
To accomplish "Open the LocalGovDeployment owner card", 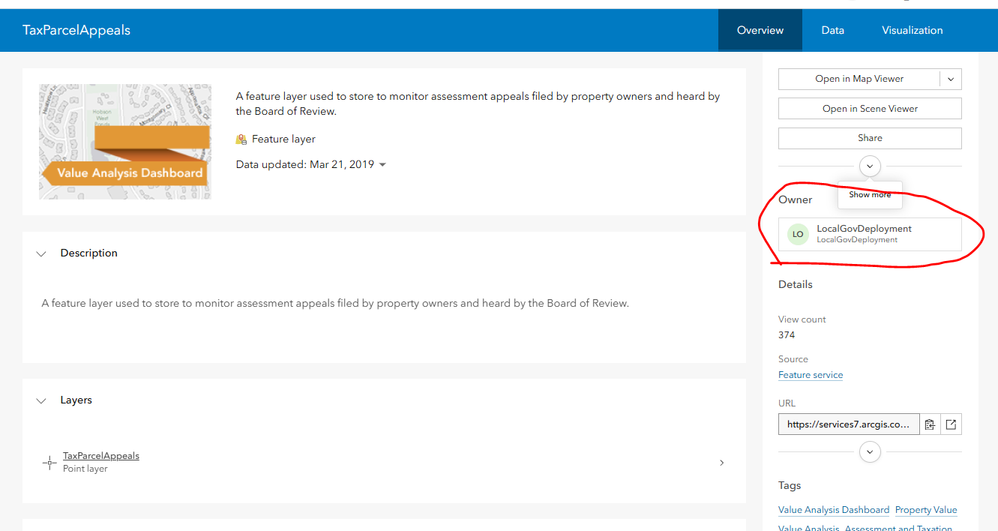I will [x=869, y=234].
